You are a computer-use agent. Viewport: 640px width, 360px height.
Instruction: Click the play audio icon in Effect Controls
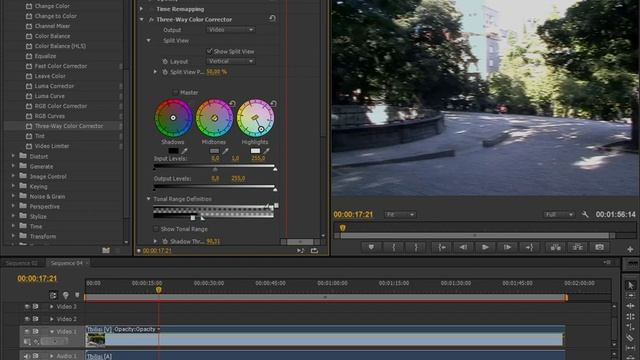pos(300,251)
